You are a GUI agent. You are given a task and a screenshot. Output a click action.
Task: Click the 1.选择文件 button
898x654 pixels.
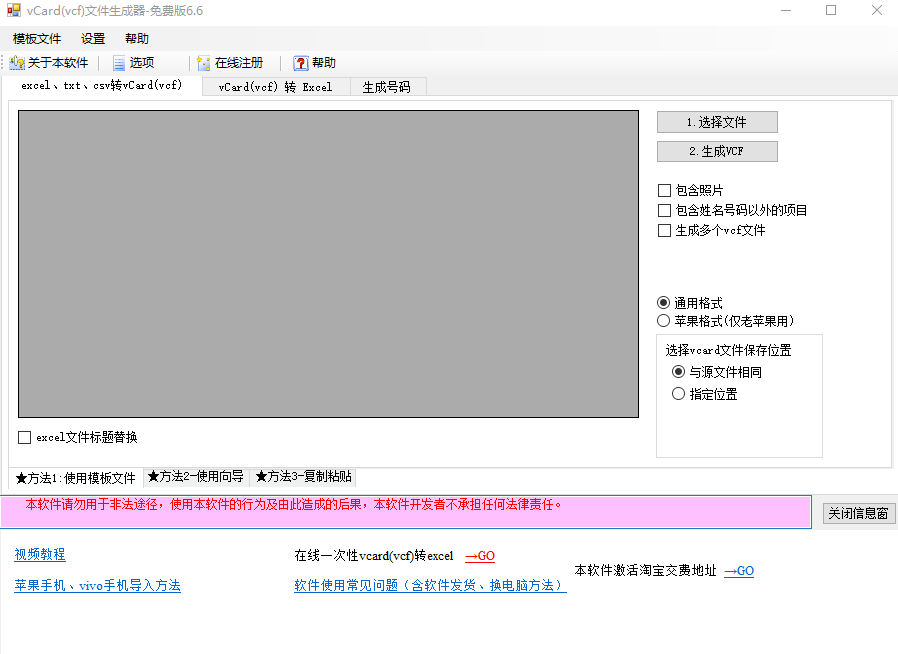[716, 122]
